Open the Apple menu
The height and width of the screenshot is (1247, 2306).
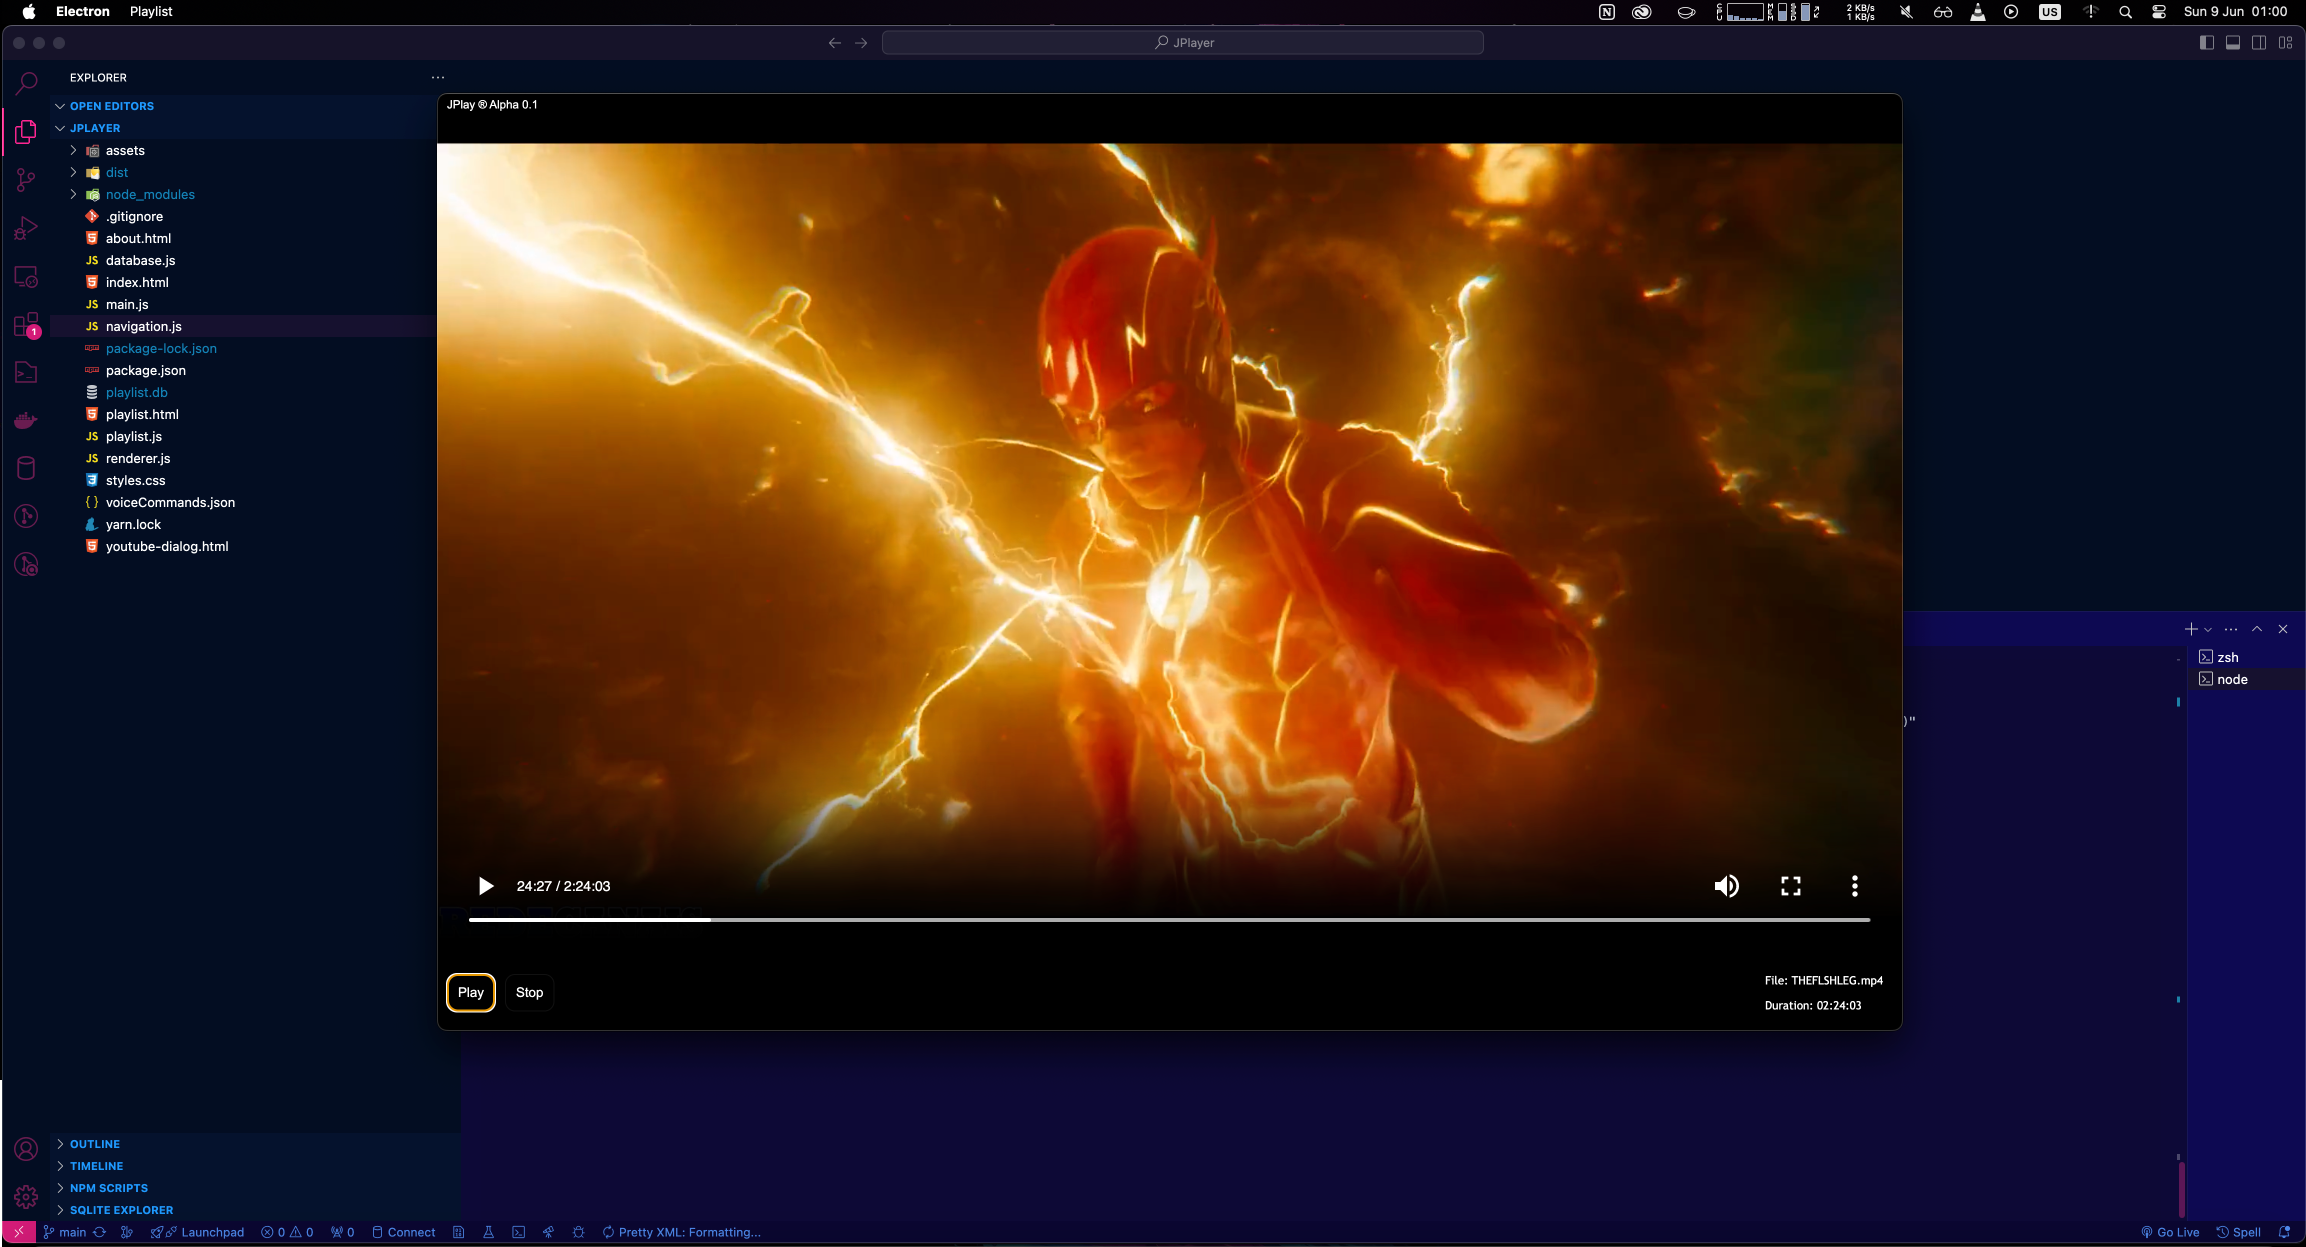click(29, 11)
